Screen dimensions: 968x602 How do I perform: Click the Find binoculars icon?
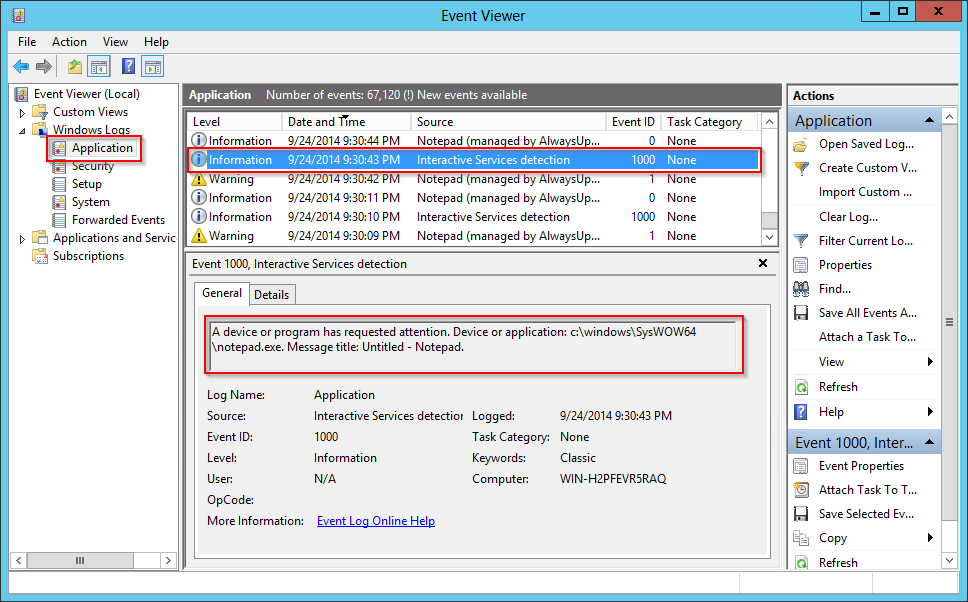click(801, 289)
